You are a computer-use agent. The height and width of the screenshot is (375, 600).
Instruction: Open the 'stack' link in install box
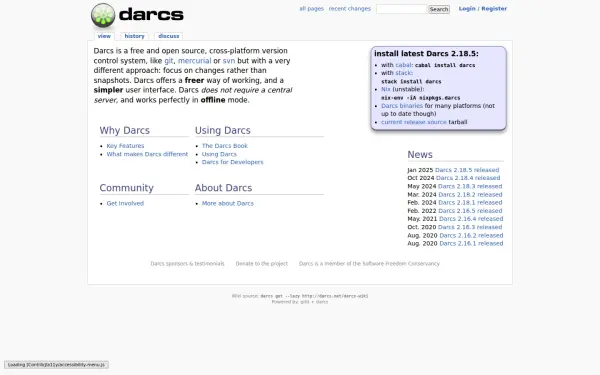tap(403, 73)
